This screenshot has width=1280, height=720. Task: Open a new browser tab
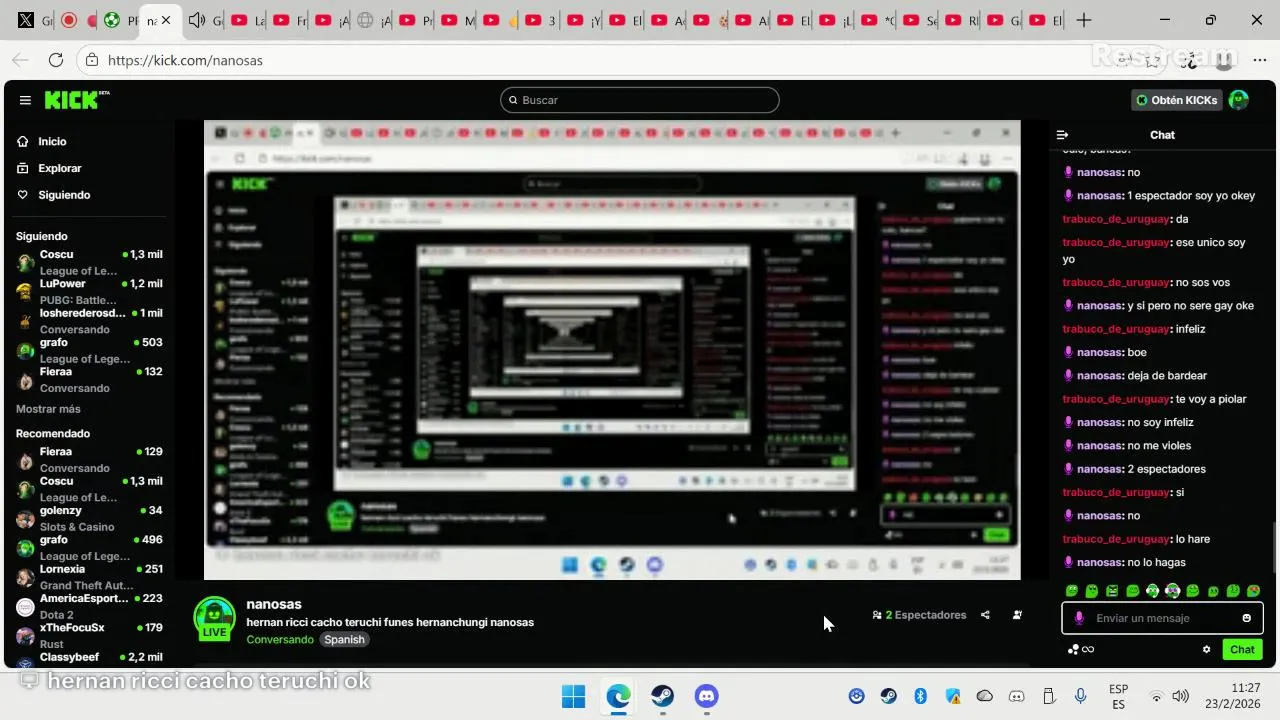[1084, 20]
